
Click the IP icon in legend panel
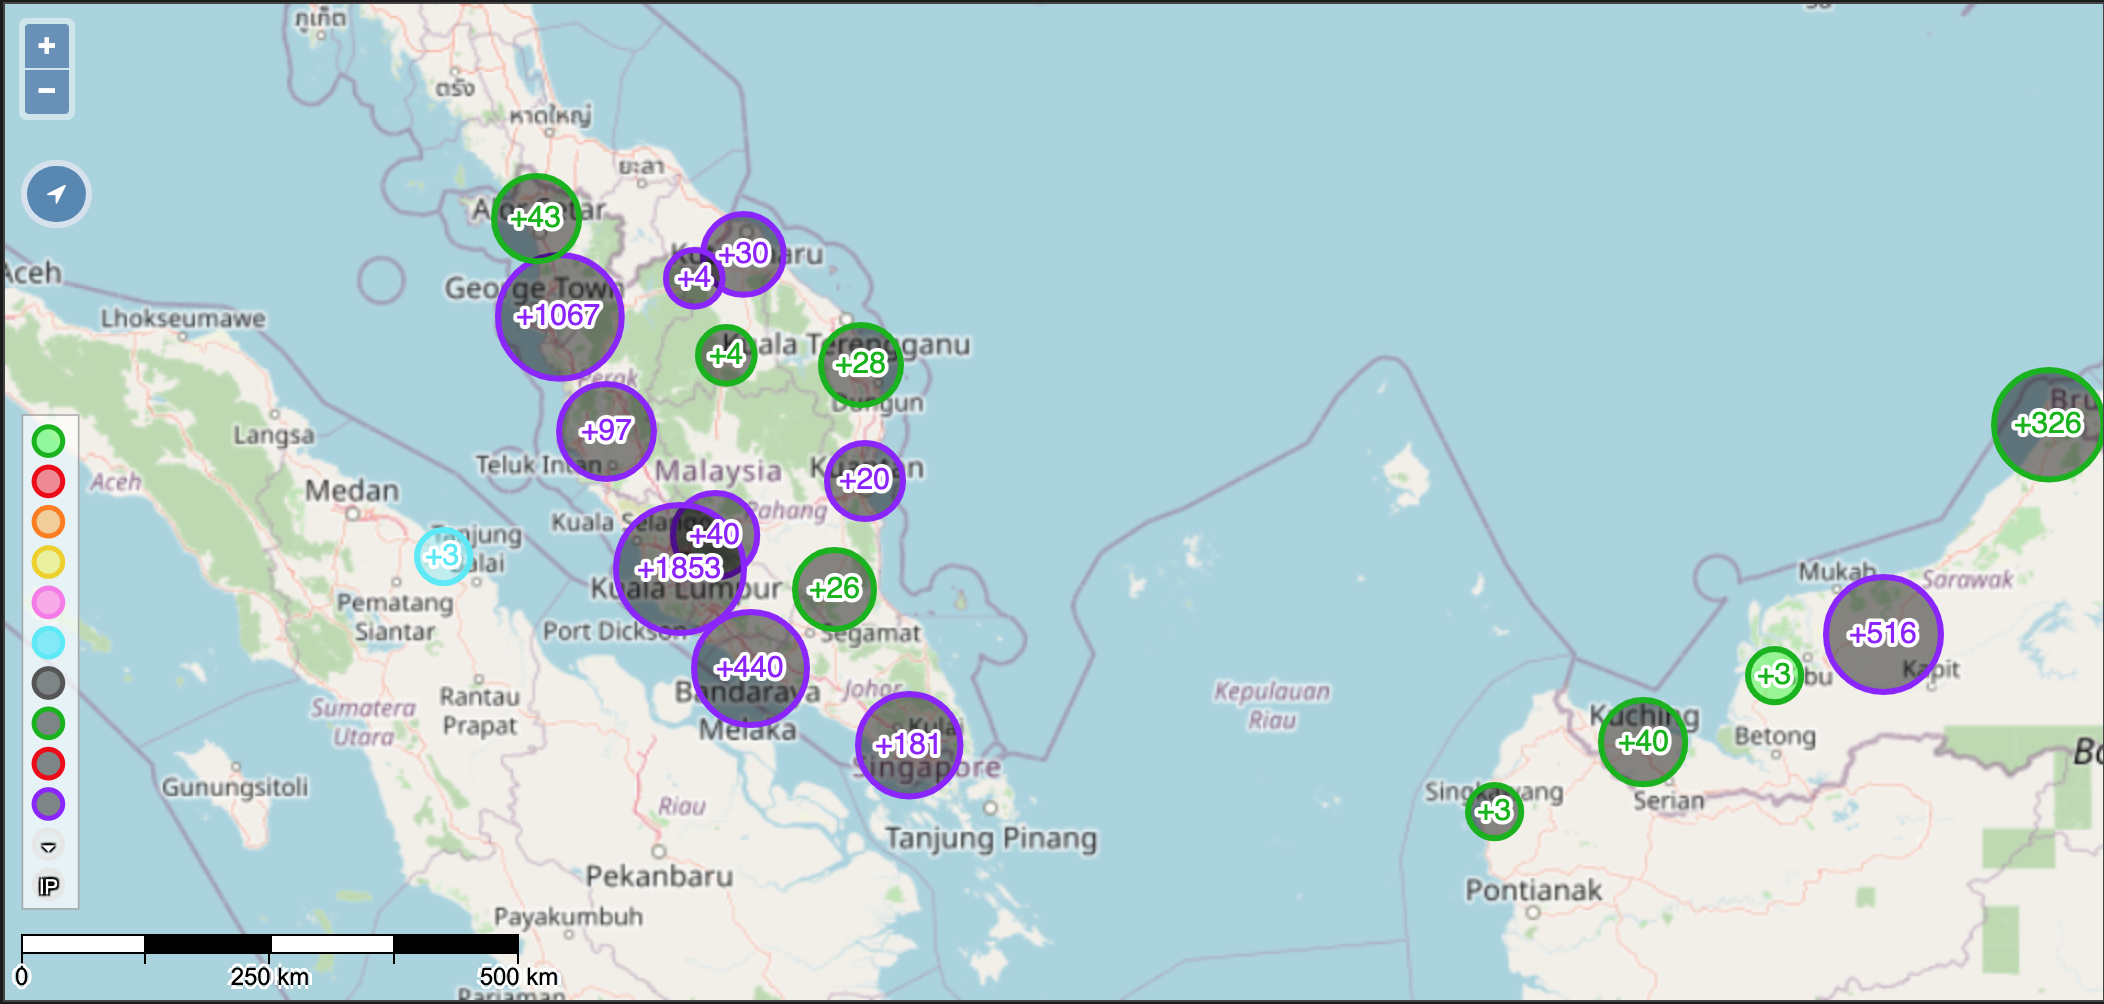pos(48,887)
